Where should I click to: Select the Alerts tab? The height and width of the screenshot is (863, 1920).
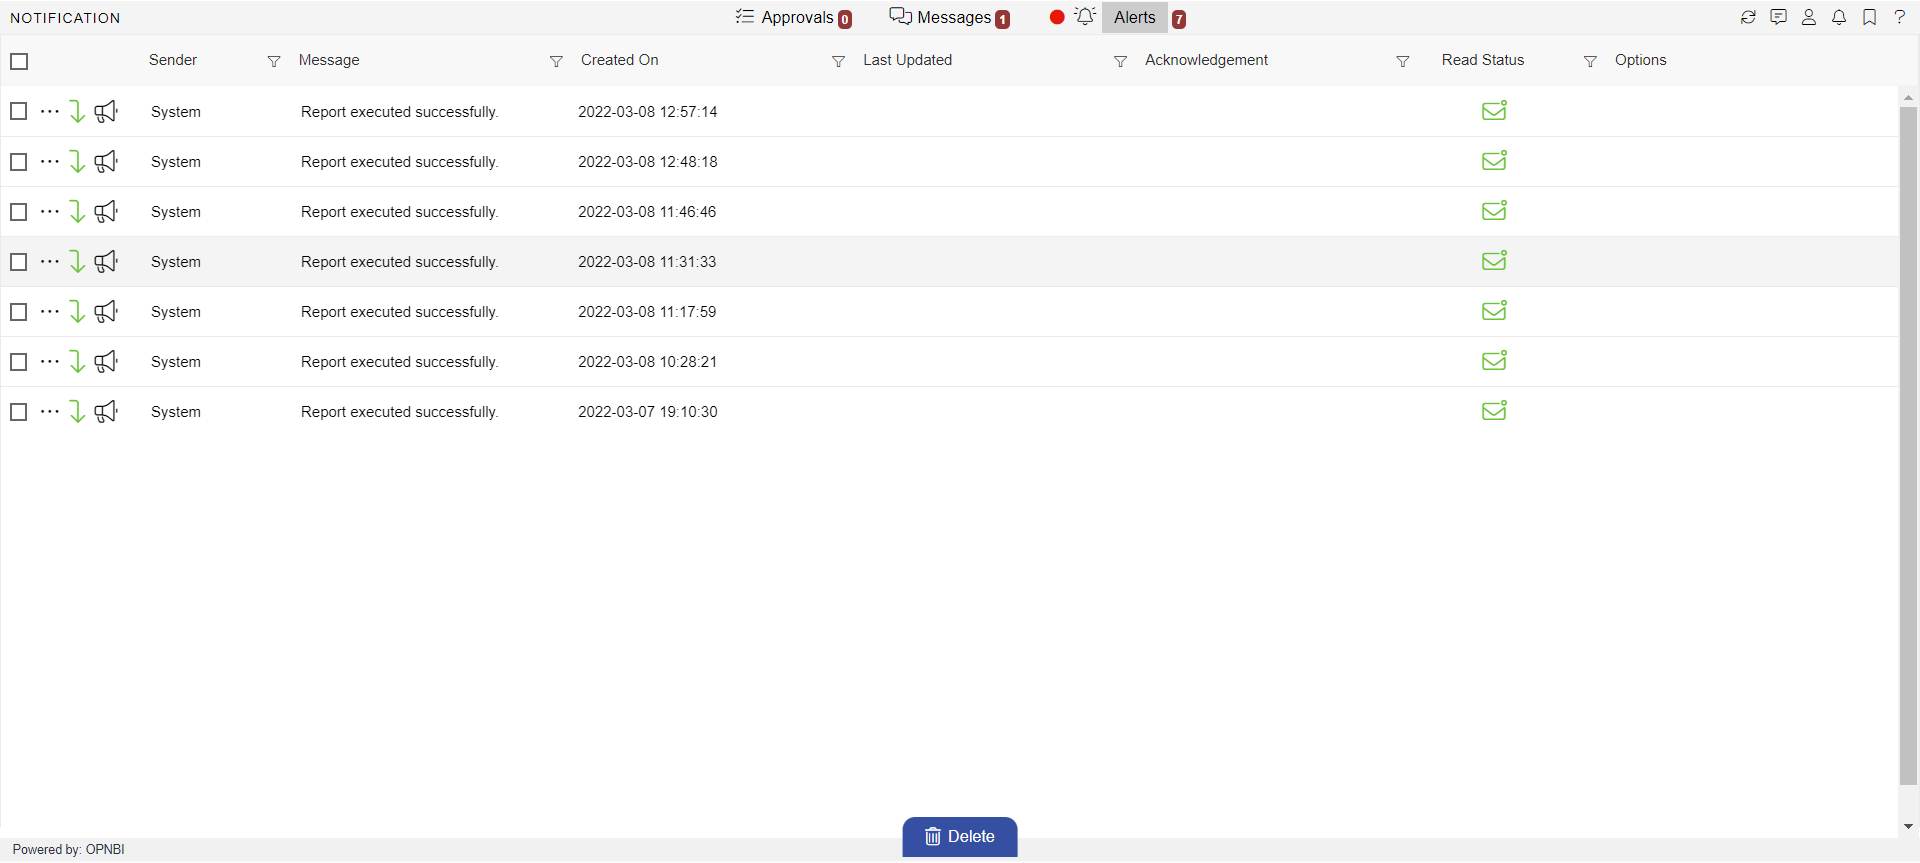point(1135,17)
